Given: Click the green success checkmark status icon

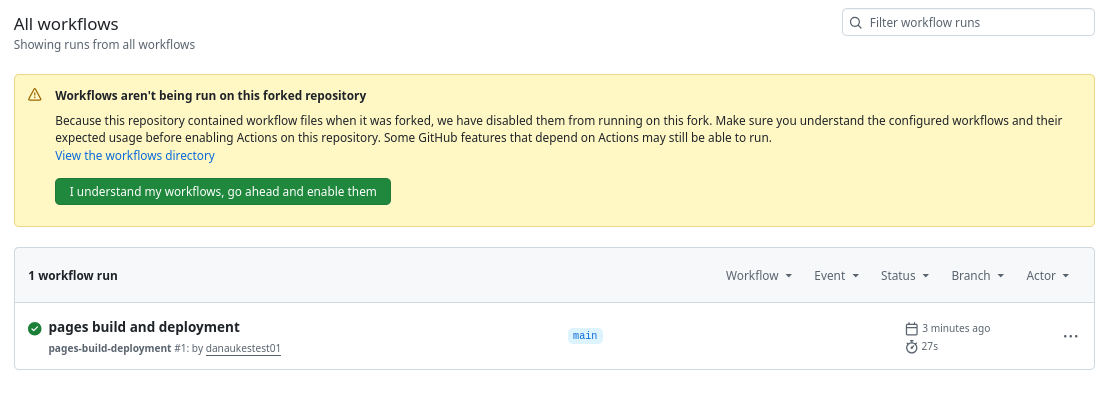Looking at the screenshot, I should 35,328.
